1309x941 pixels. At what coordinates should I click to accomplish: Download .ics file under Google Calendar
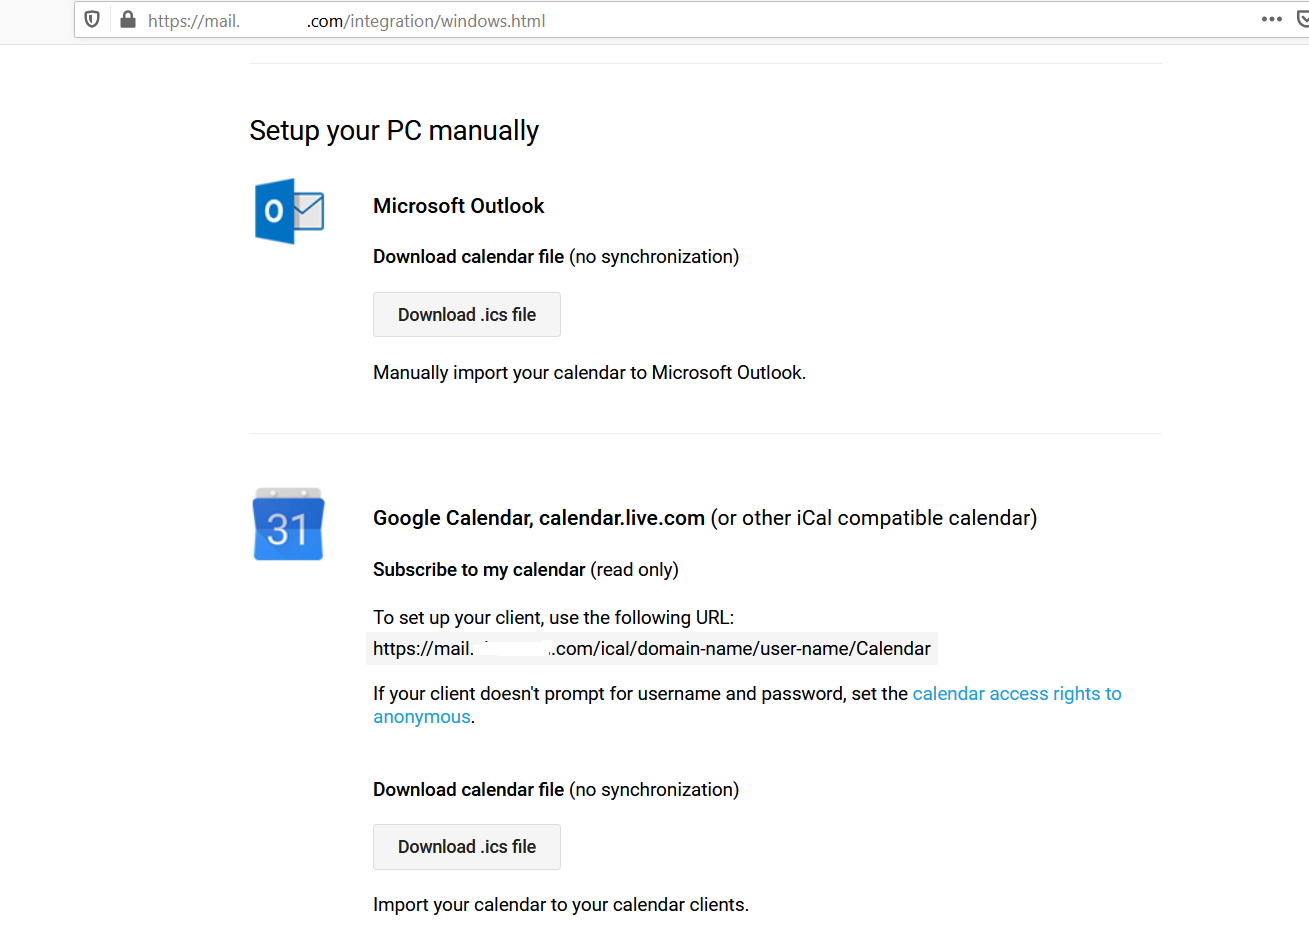[x=467, y=847]
